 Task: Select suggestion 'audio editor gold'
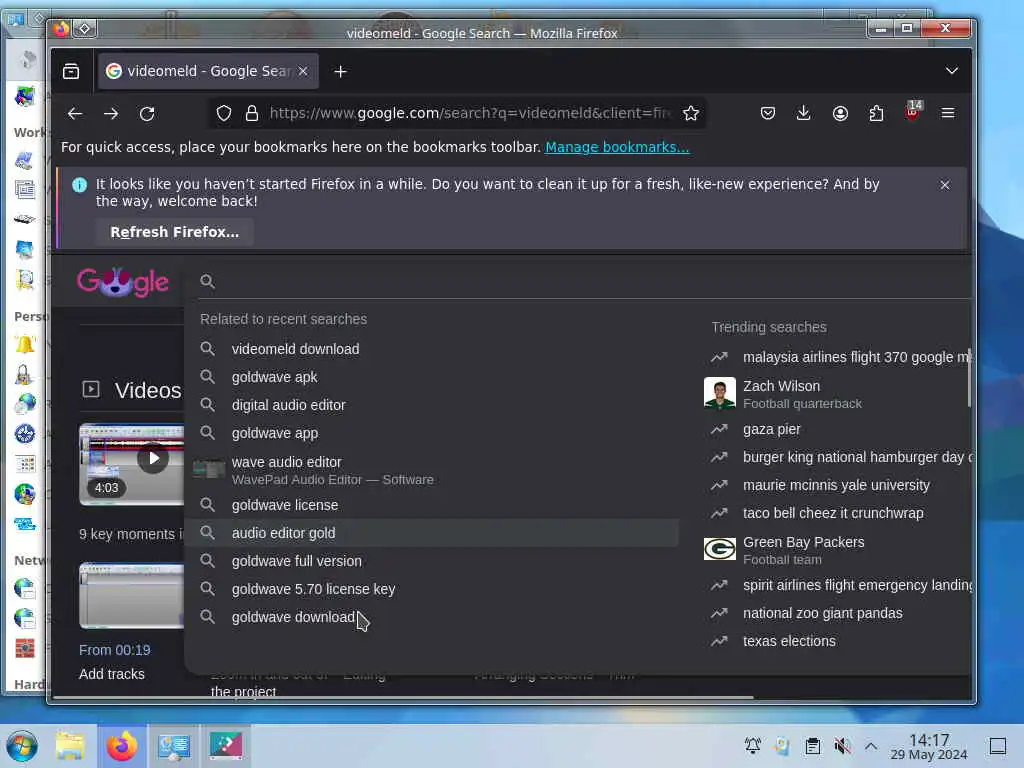click(431, 533)
